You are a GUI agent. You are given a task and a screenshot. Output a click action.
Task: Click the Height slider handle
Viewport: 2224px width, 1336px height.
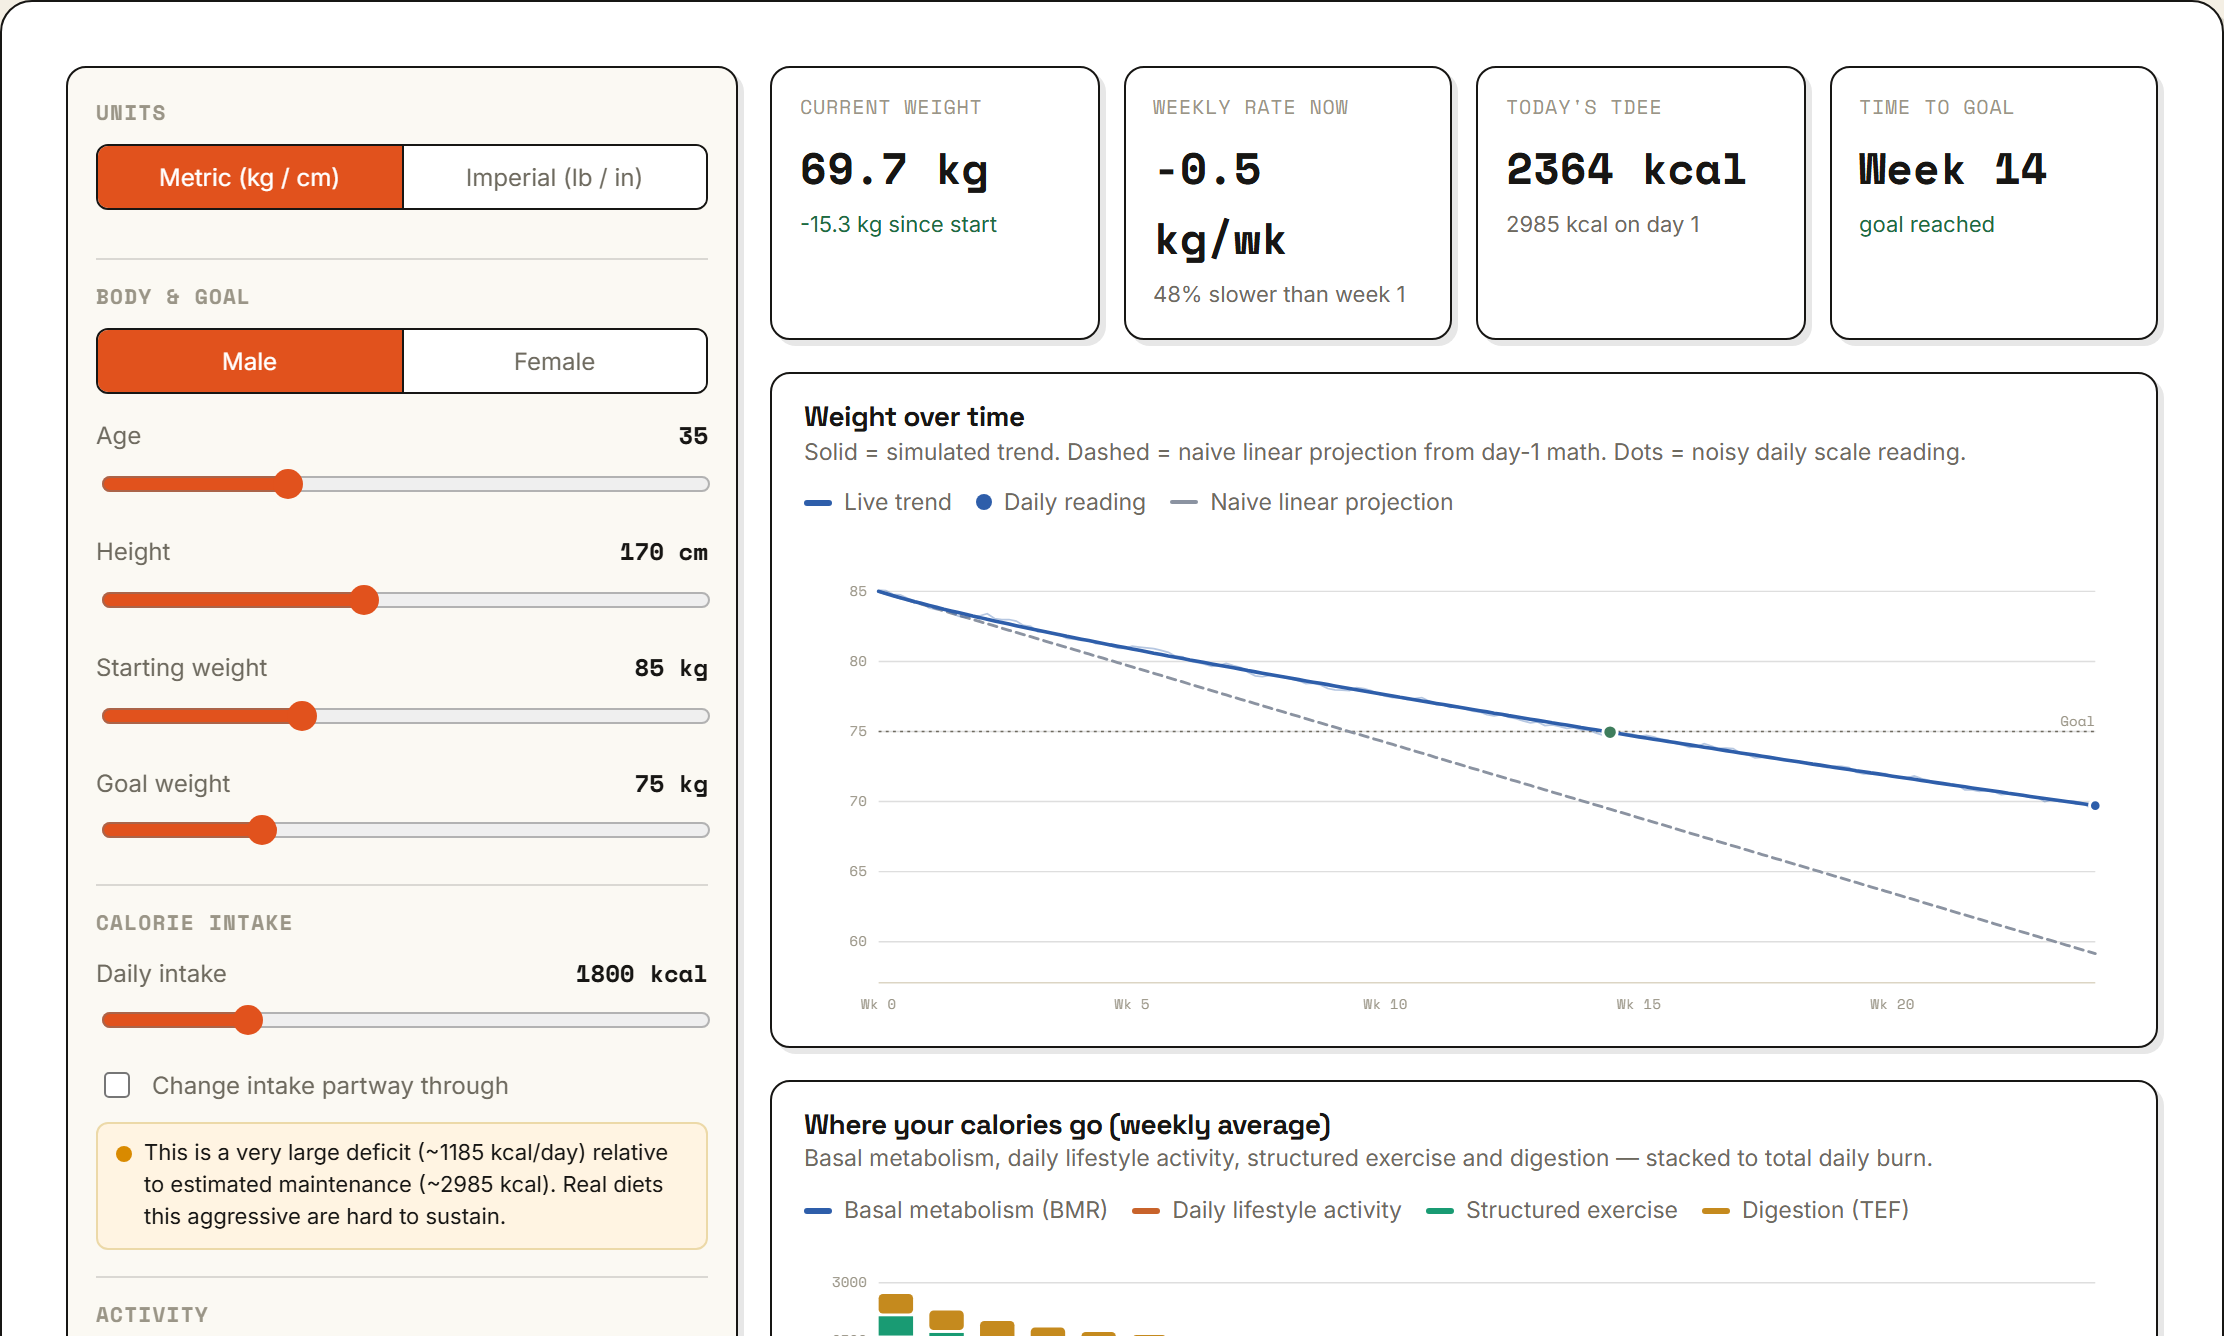[x=364, y=600]
